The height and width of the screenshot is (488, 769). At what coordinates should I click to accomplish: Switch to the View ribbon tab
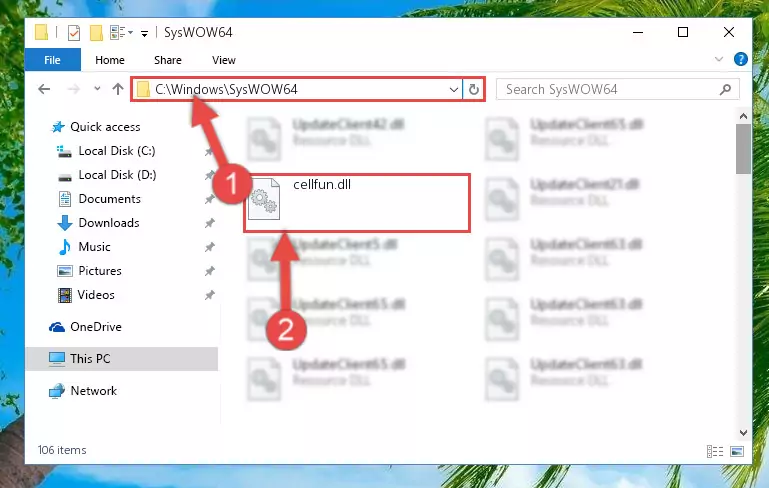point(224,60)
